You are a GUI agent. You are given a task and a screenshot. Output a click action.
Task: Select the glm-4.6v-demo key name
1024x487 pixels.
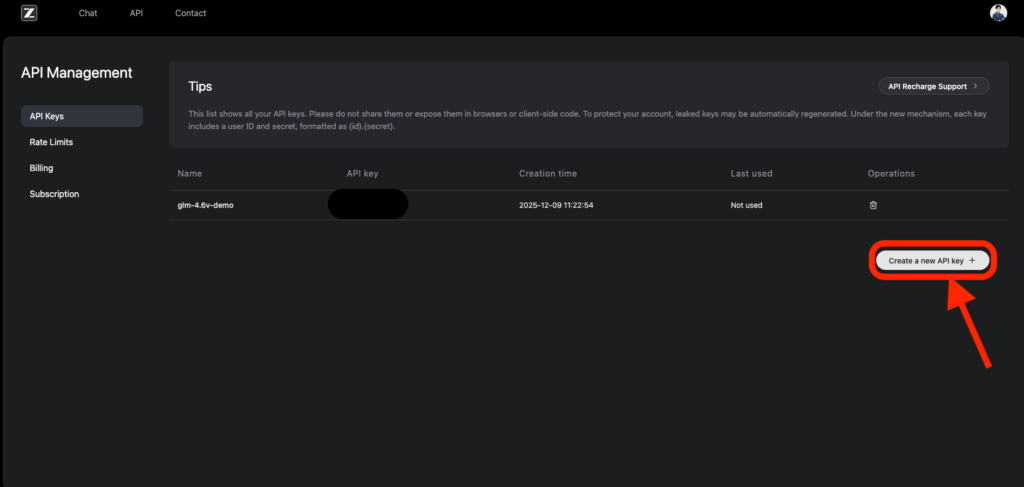pos(205,205)
